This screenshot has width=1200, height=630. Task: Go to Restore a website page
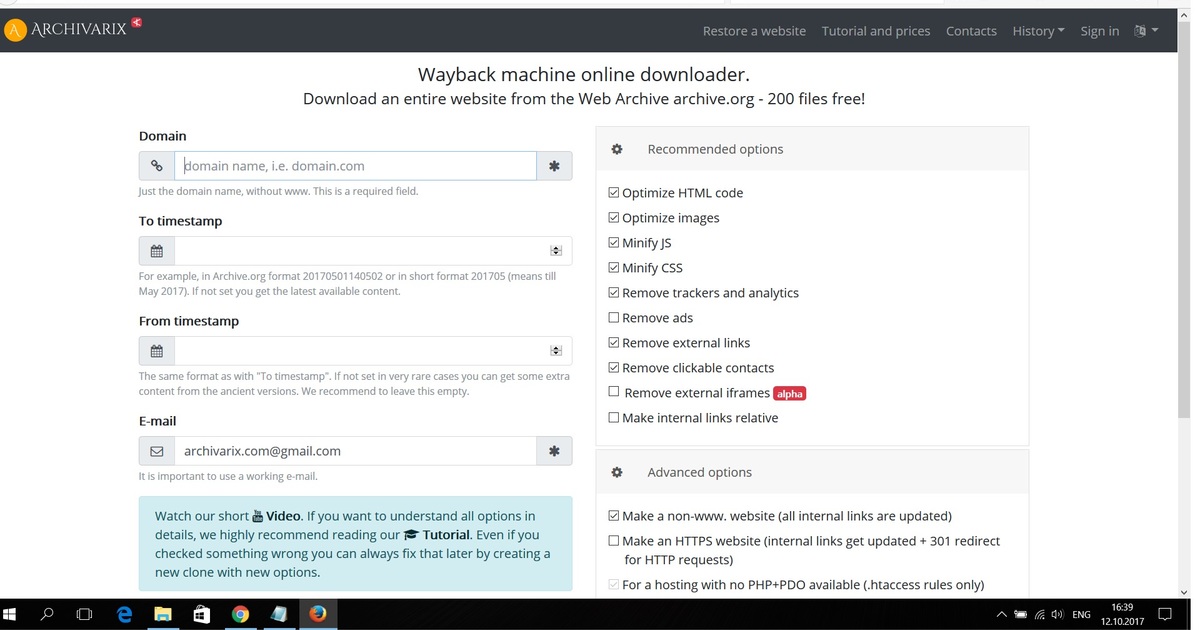[x=754, y=31]
